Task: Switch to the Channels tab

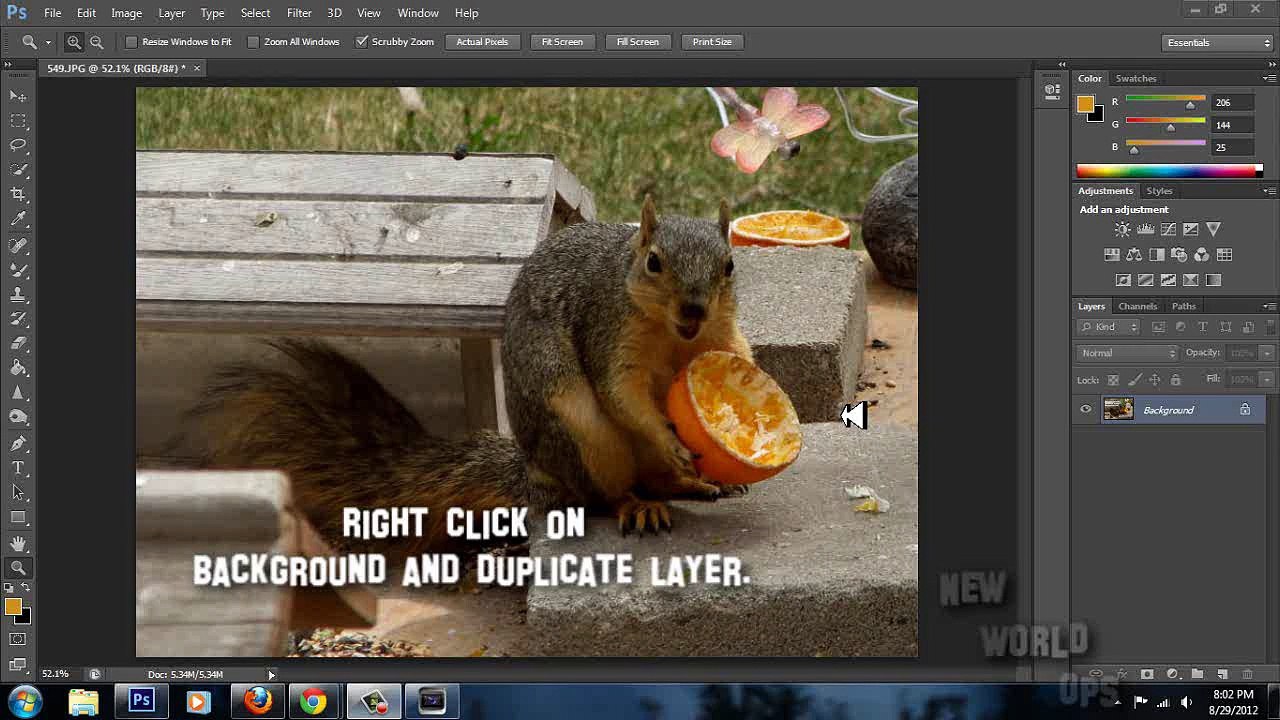Action: pos(1138,306)
